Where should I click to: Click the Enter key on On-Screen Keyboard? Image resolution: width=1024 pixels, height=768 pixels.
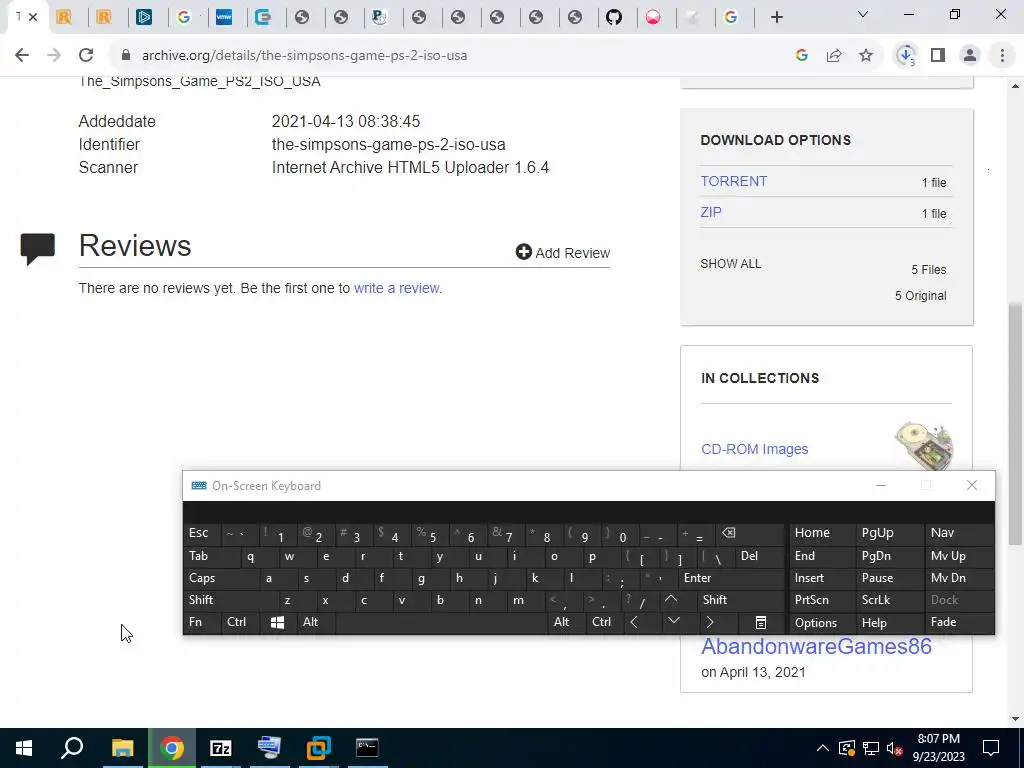[730, 578]
